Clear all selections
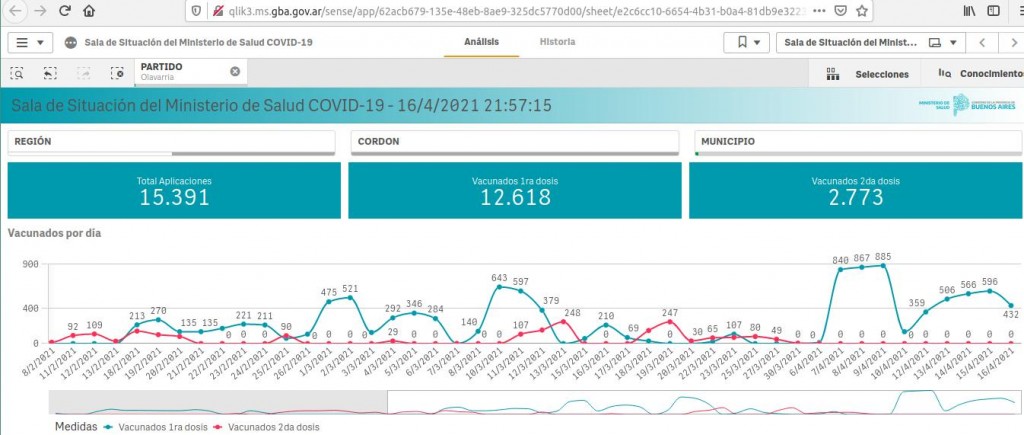Image resolution: width=1024 pixels, height=435 pixels. (x=117, y=73)
